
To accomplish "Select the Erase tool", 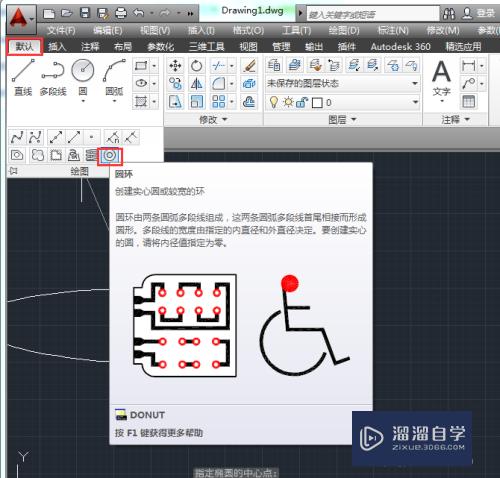I will coord(249,66).
